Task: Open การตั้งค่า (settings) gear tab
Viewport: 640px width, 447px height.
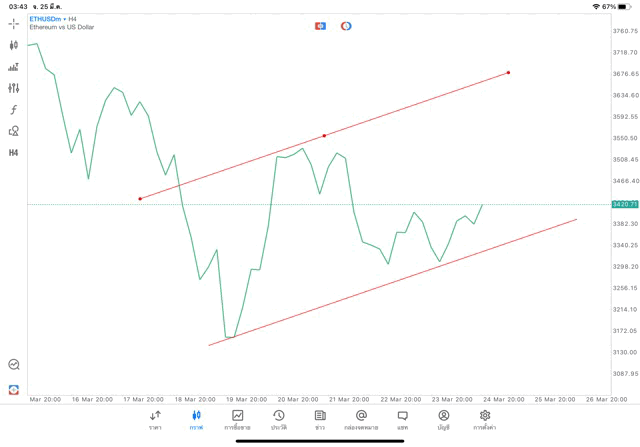Action: coord(485,419)
